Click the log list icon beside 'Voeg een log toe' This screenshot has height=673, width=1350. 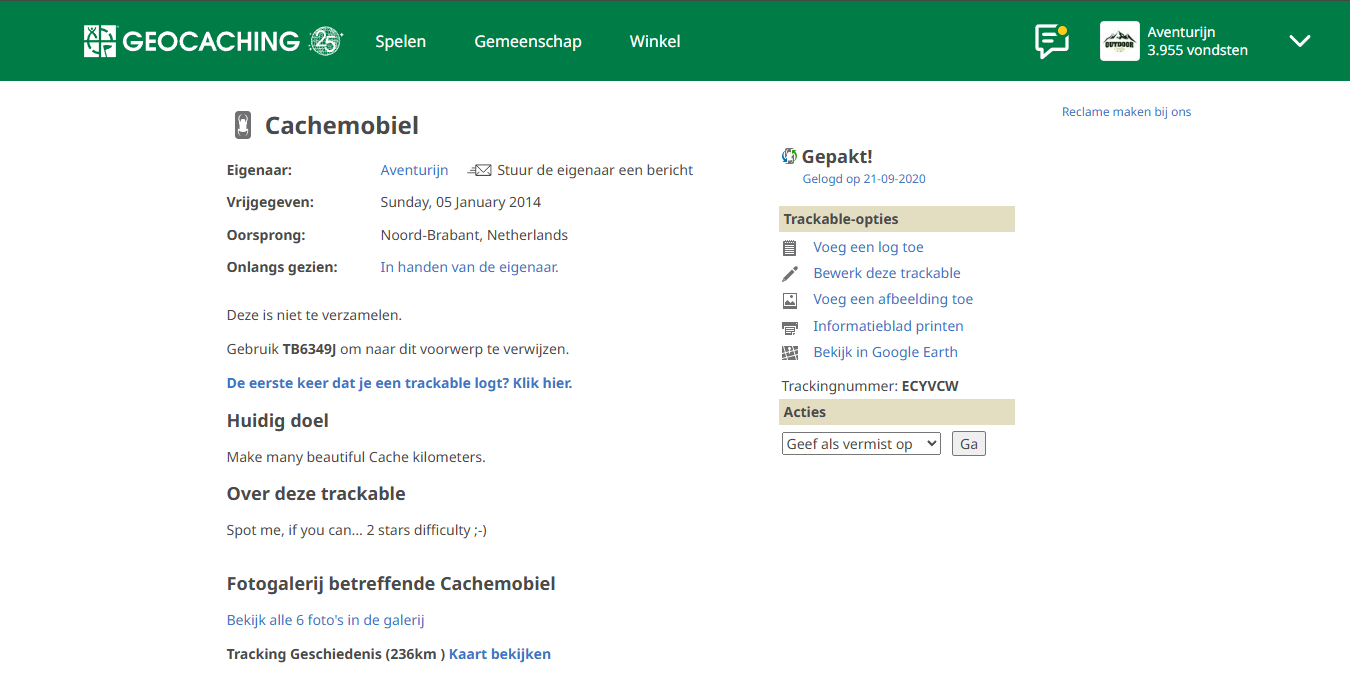[790, 248]
